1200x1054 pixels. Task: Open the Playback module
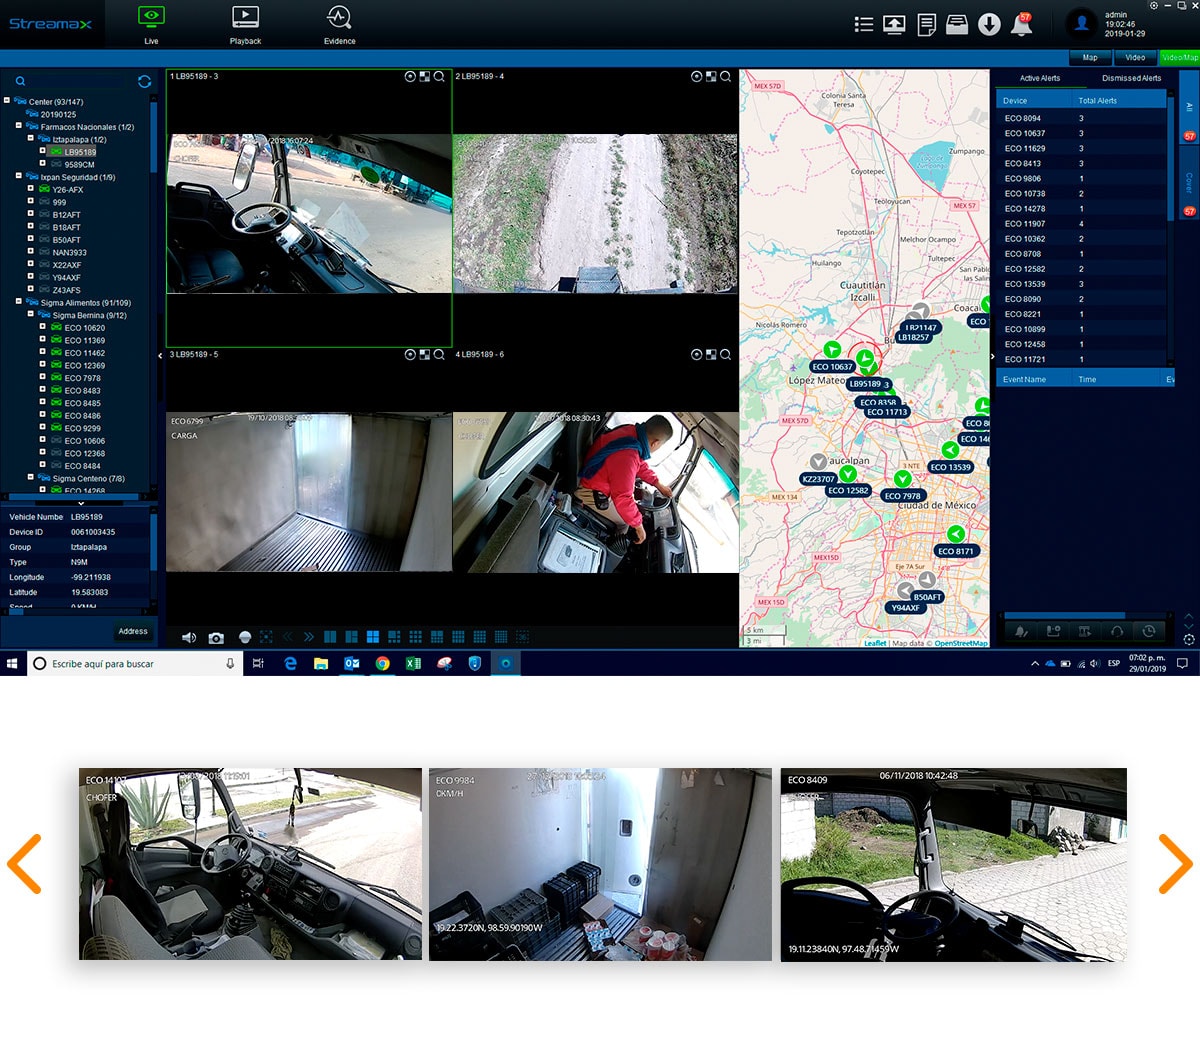point(245,24)
